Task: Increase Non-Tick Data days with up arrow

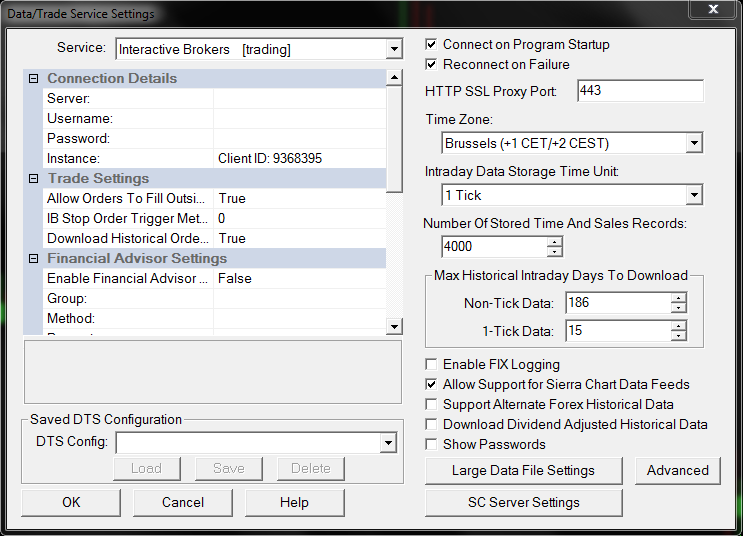Action: click(679, 298)
